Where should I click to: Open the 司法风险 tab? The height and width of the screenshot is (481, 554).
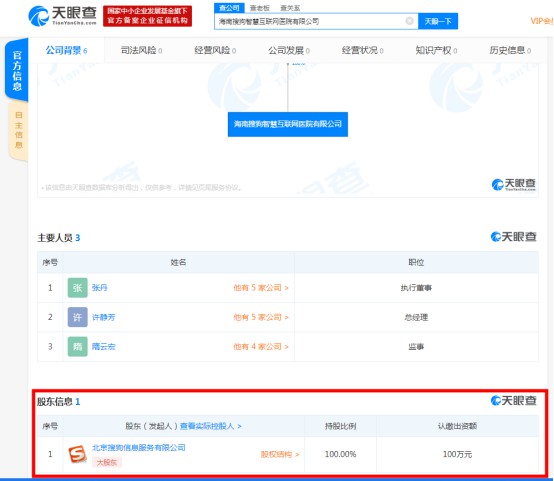pos(141,51)
